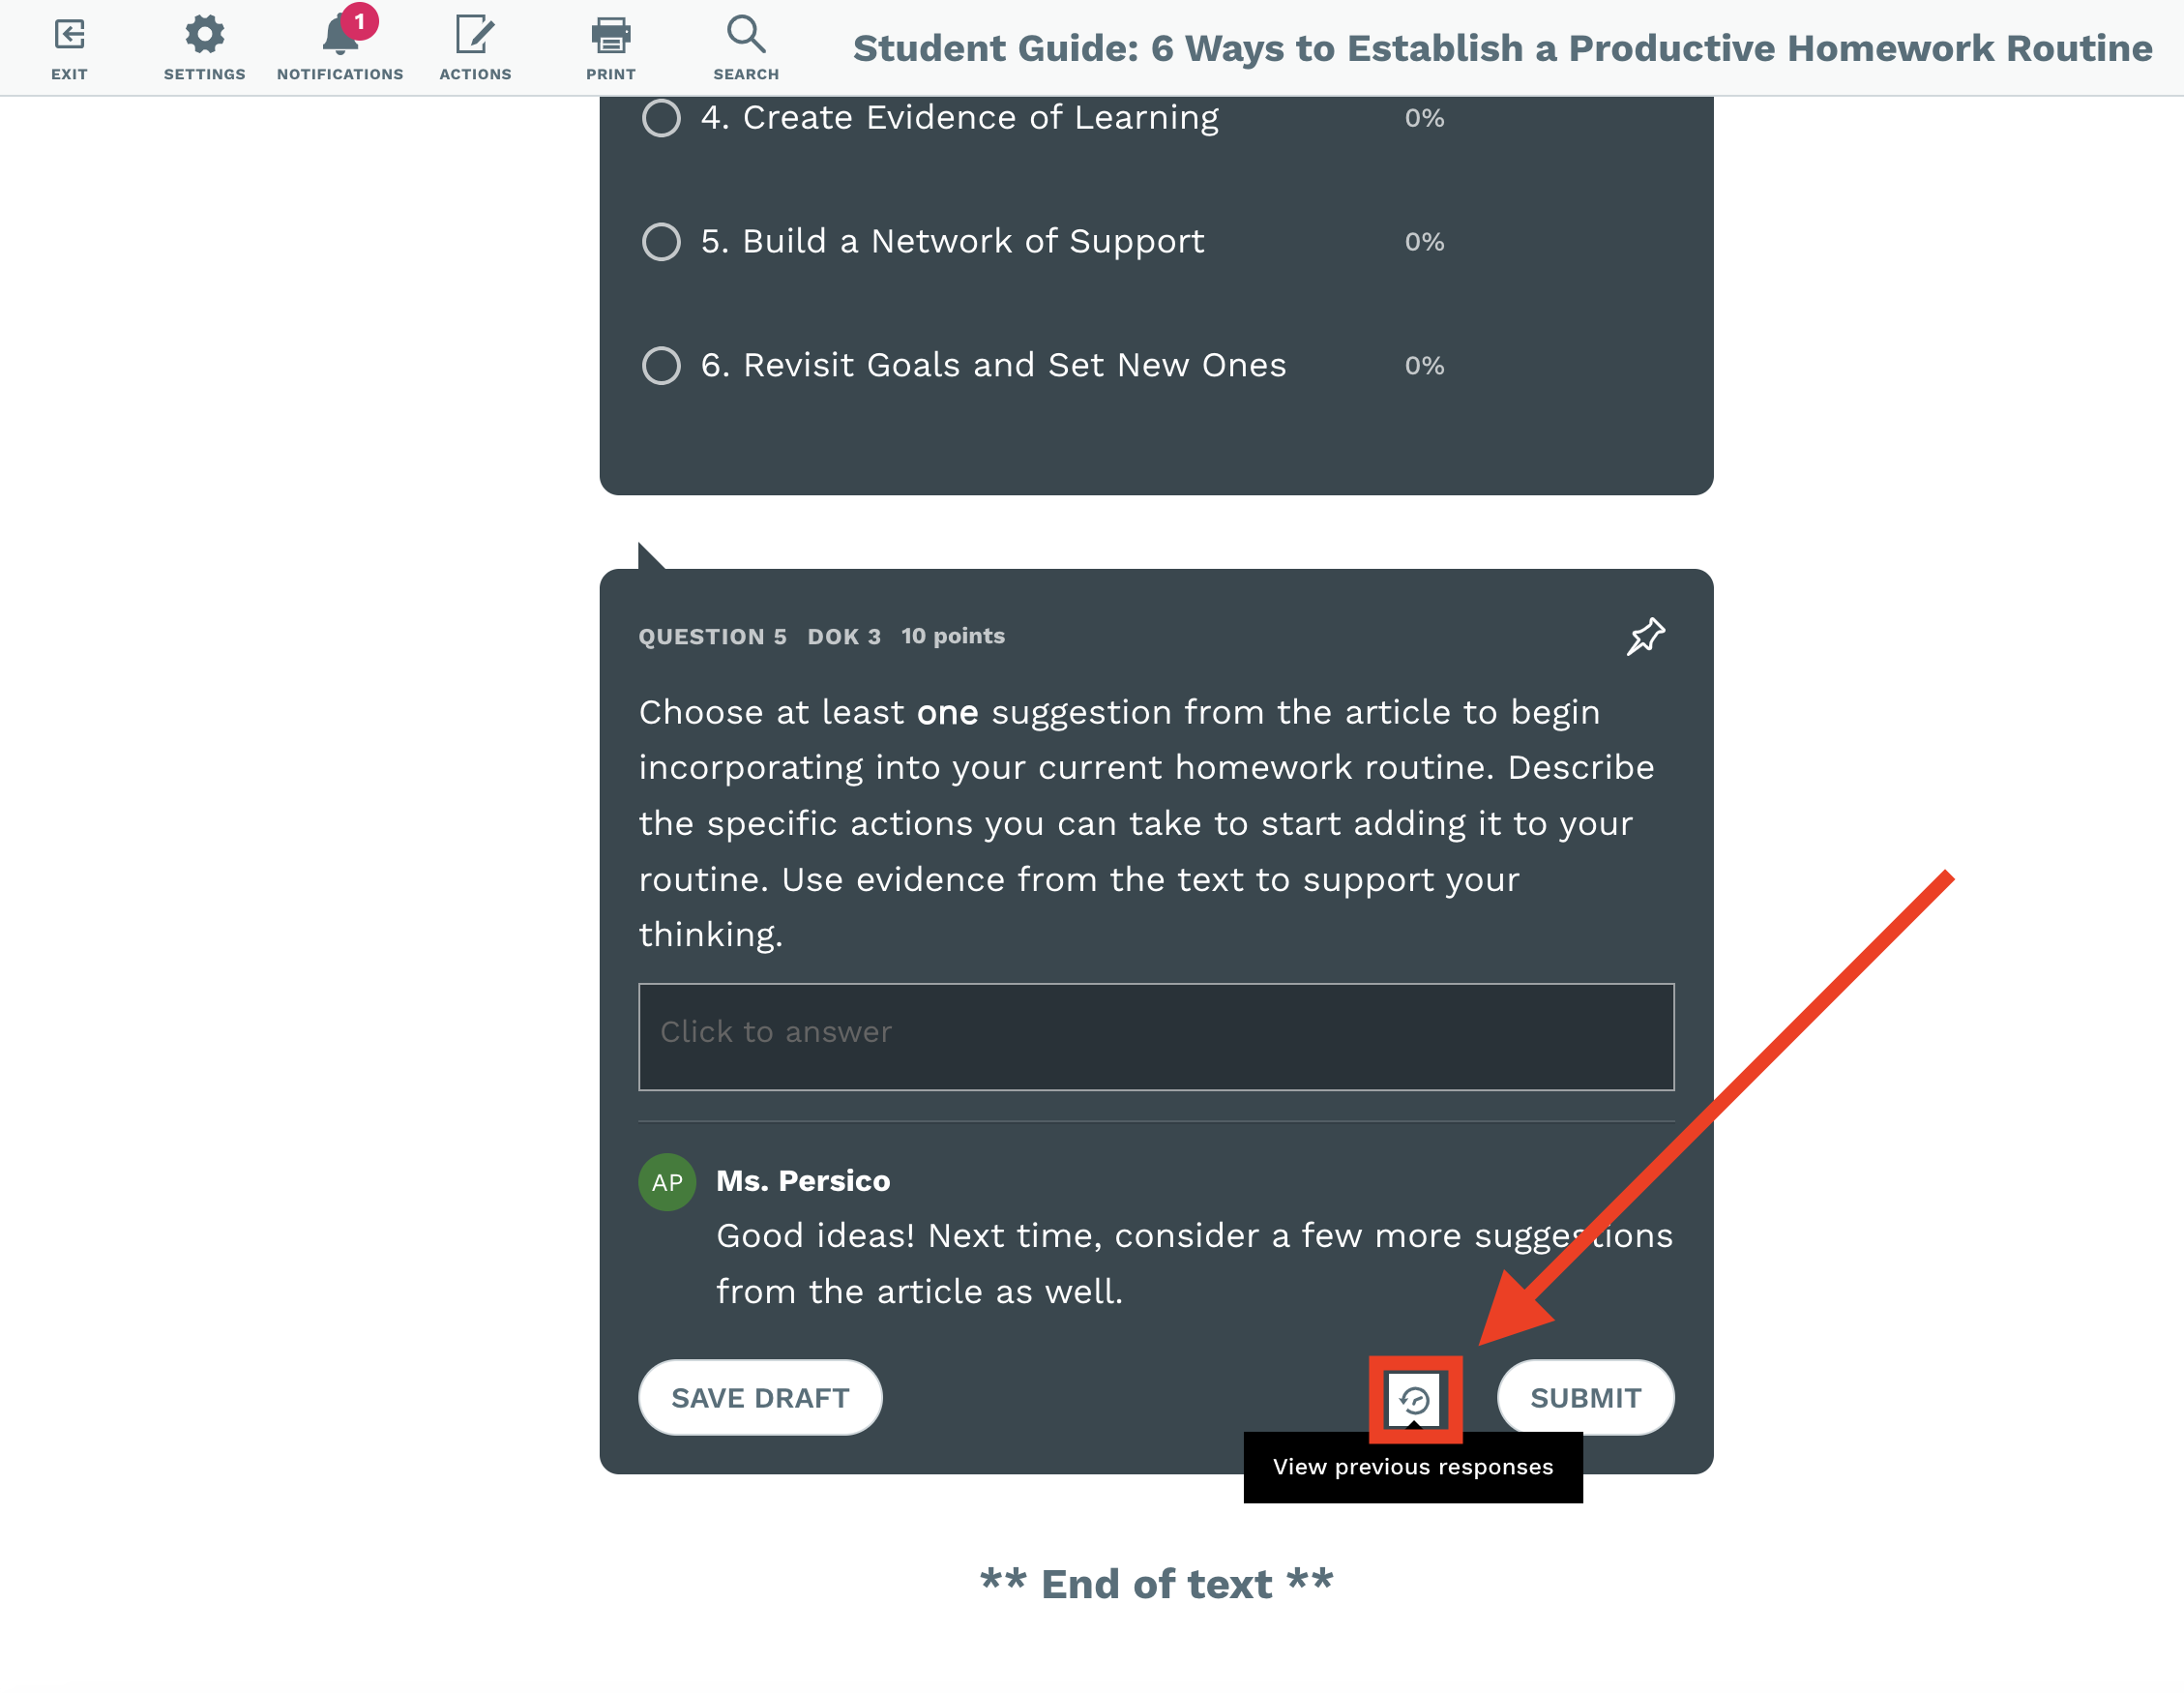The height and width of the screenshot is (1693, 2184).
Task: Click the Student Guide page title
Action: [1502, 48]
